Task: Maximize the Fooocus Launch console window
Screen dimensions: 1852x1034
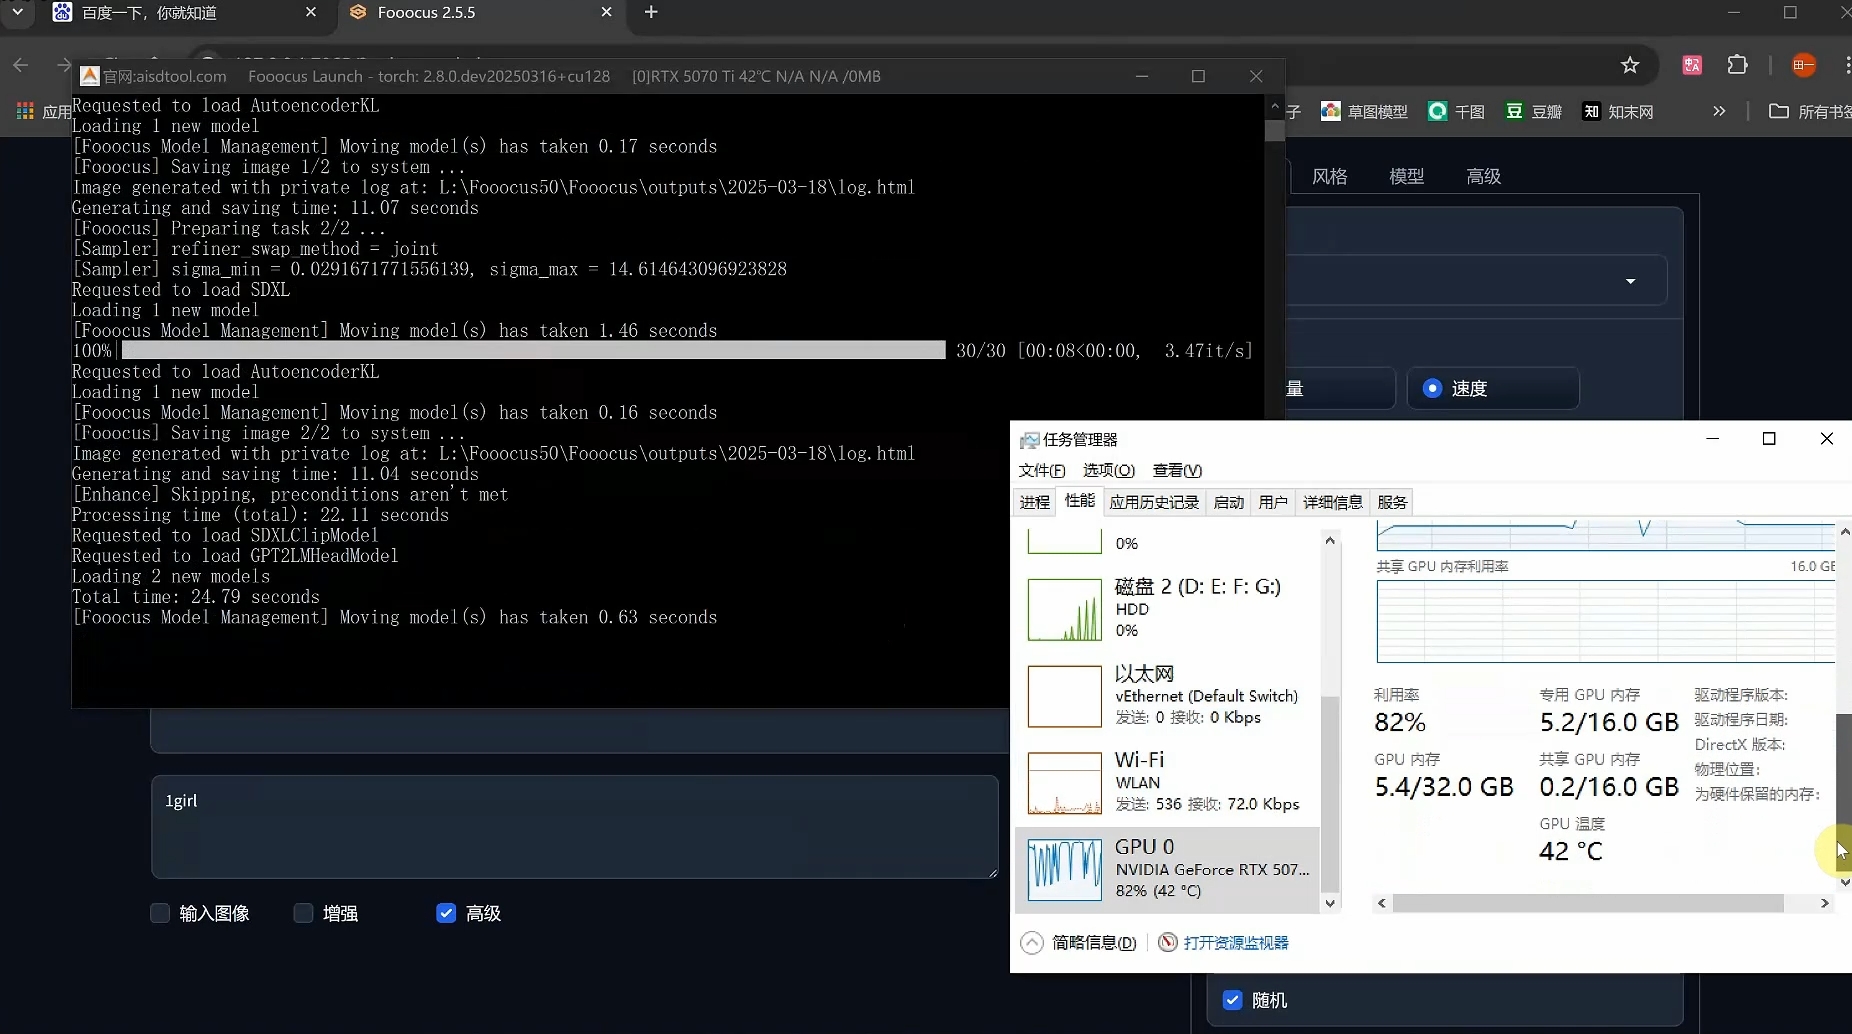Action: [x=1198, y=76]
